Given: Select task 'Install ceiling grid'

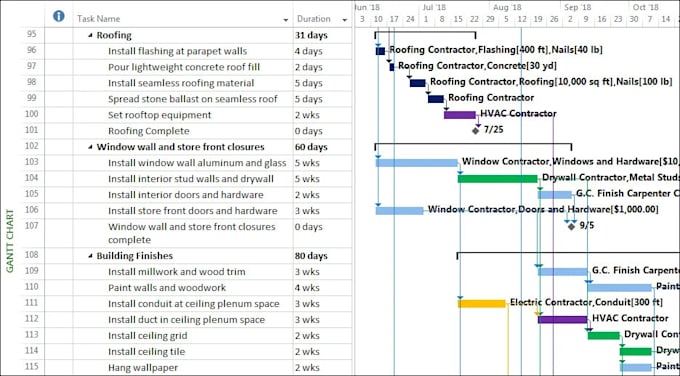Looking at the screenshot, I should [148, 336].
